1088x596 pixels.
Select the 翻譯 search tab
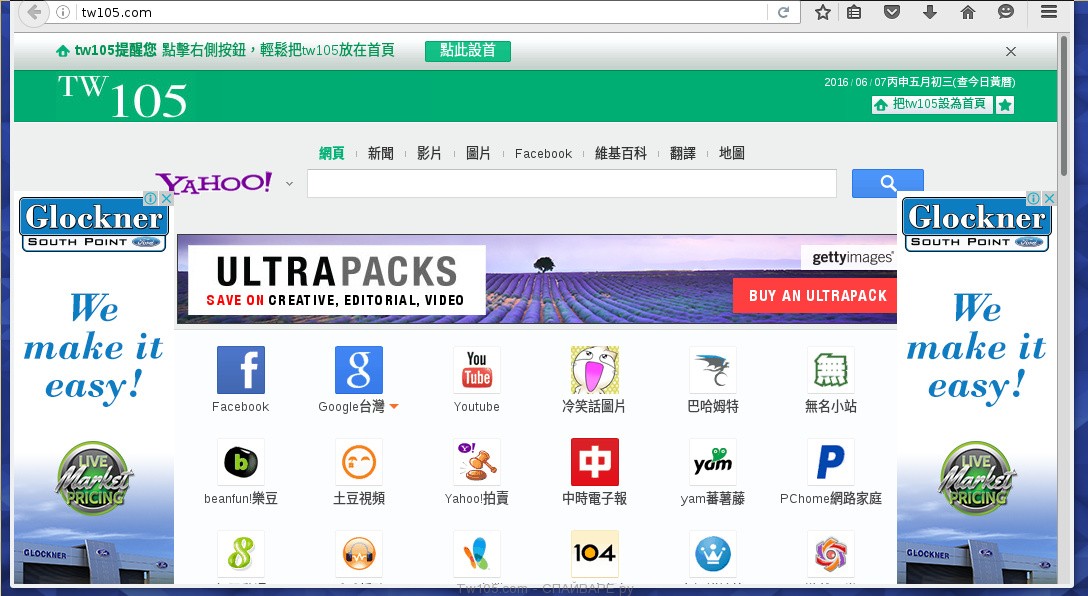click(x=683, y=153)
